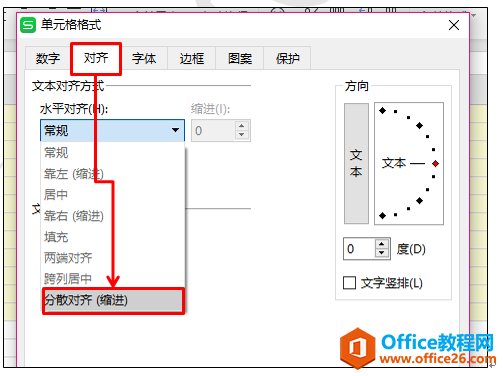Click the WPS green S logo icon
Image resolution: width=503 pixels, height=376 pixels.
pyautogui.click(x=28, y=25)
